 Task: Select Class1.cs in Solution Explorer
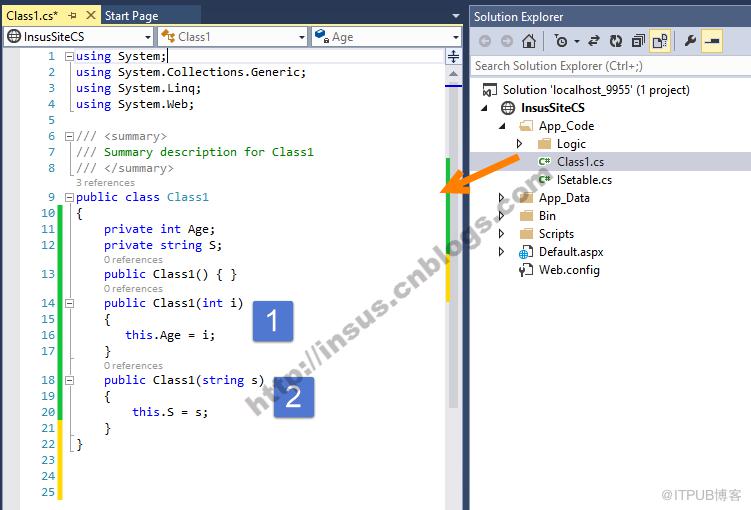click(580, 162)
